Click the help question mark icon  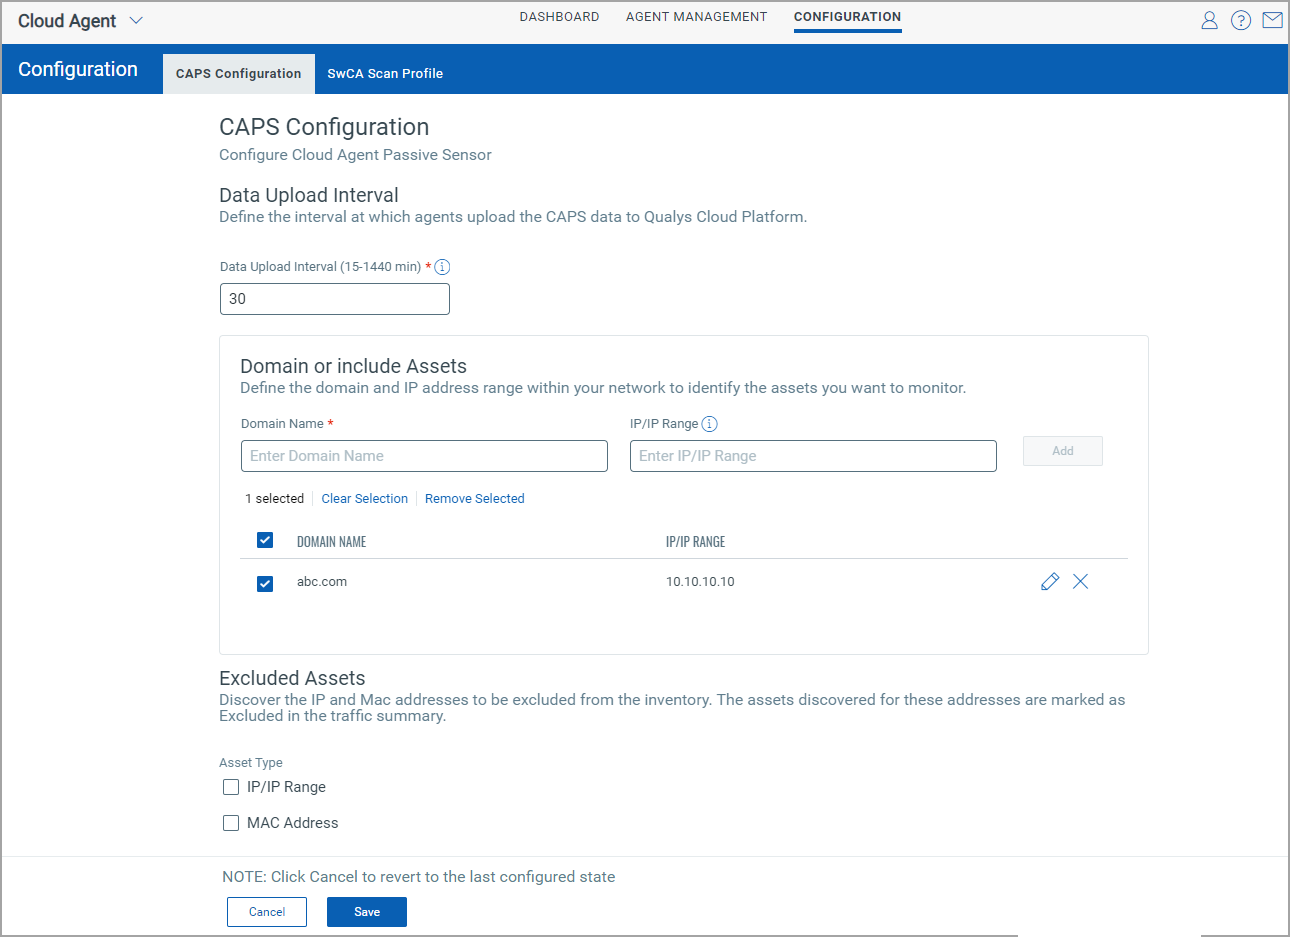pyautogui.click(x=1240, y=20)
